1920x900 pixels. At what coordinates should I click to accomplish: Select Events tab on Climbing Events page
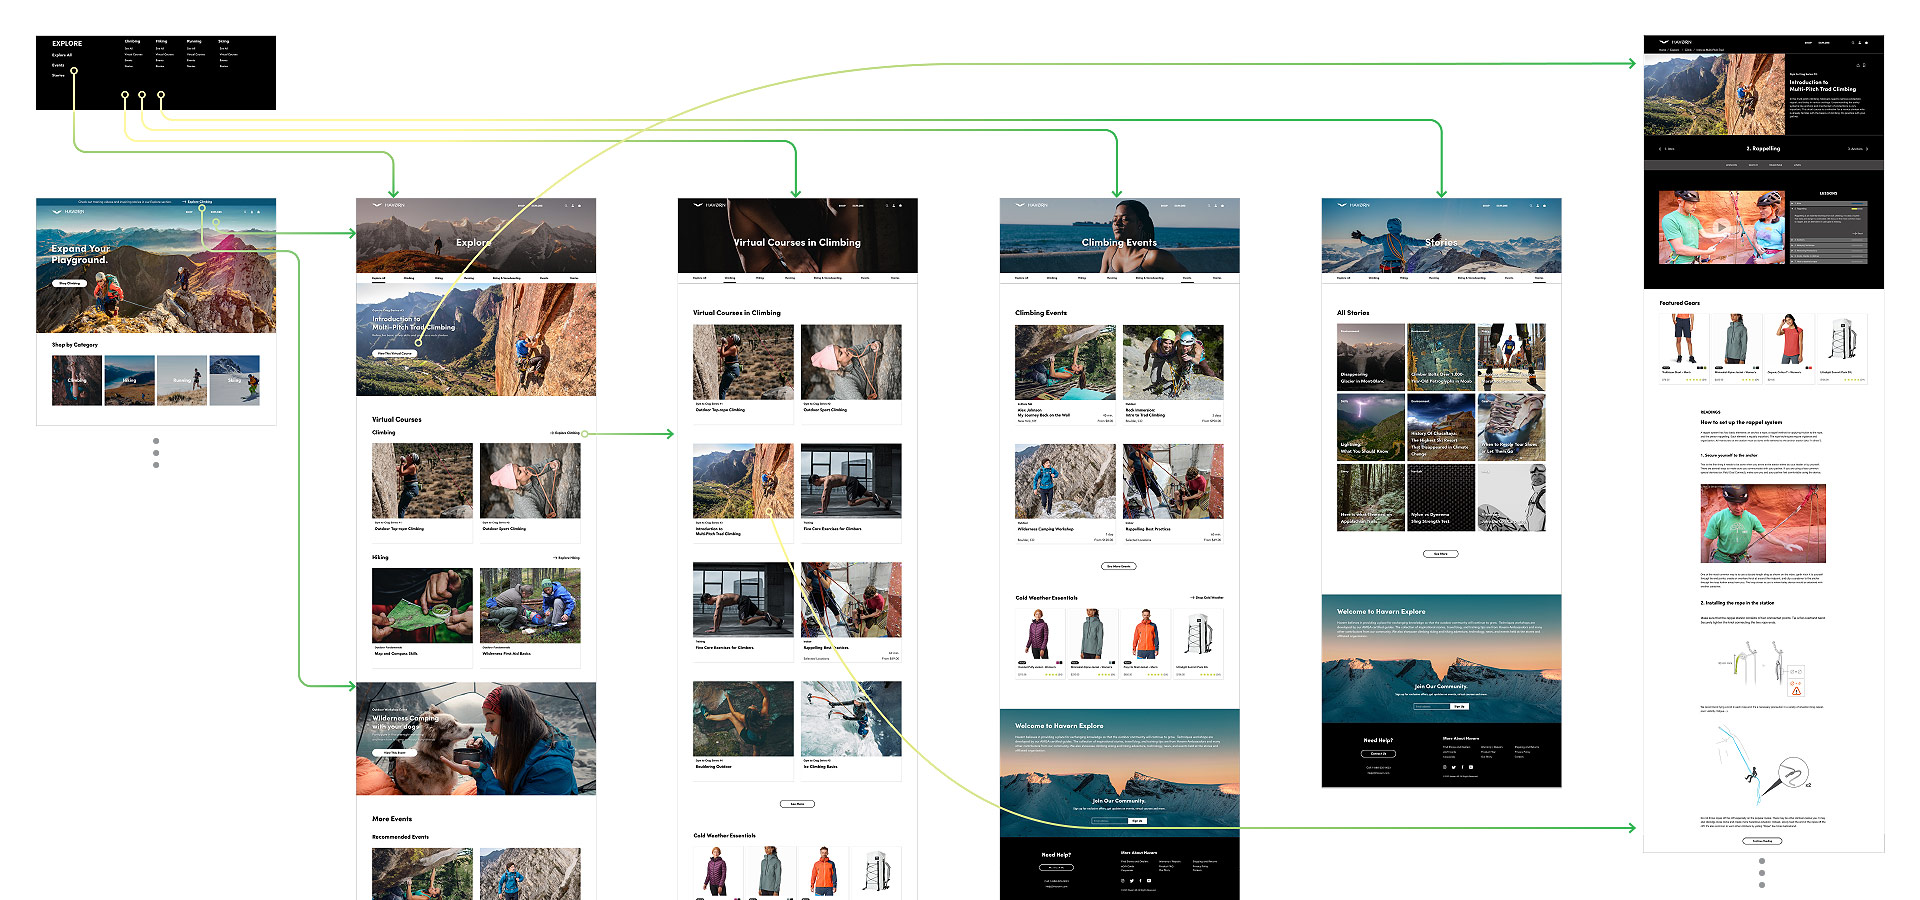(1187, 278)
